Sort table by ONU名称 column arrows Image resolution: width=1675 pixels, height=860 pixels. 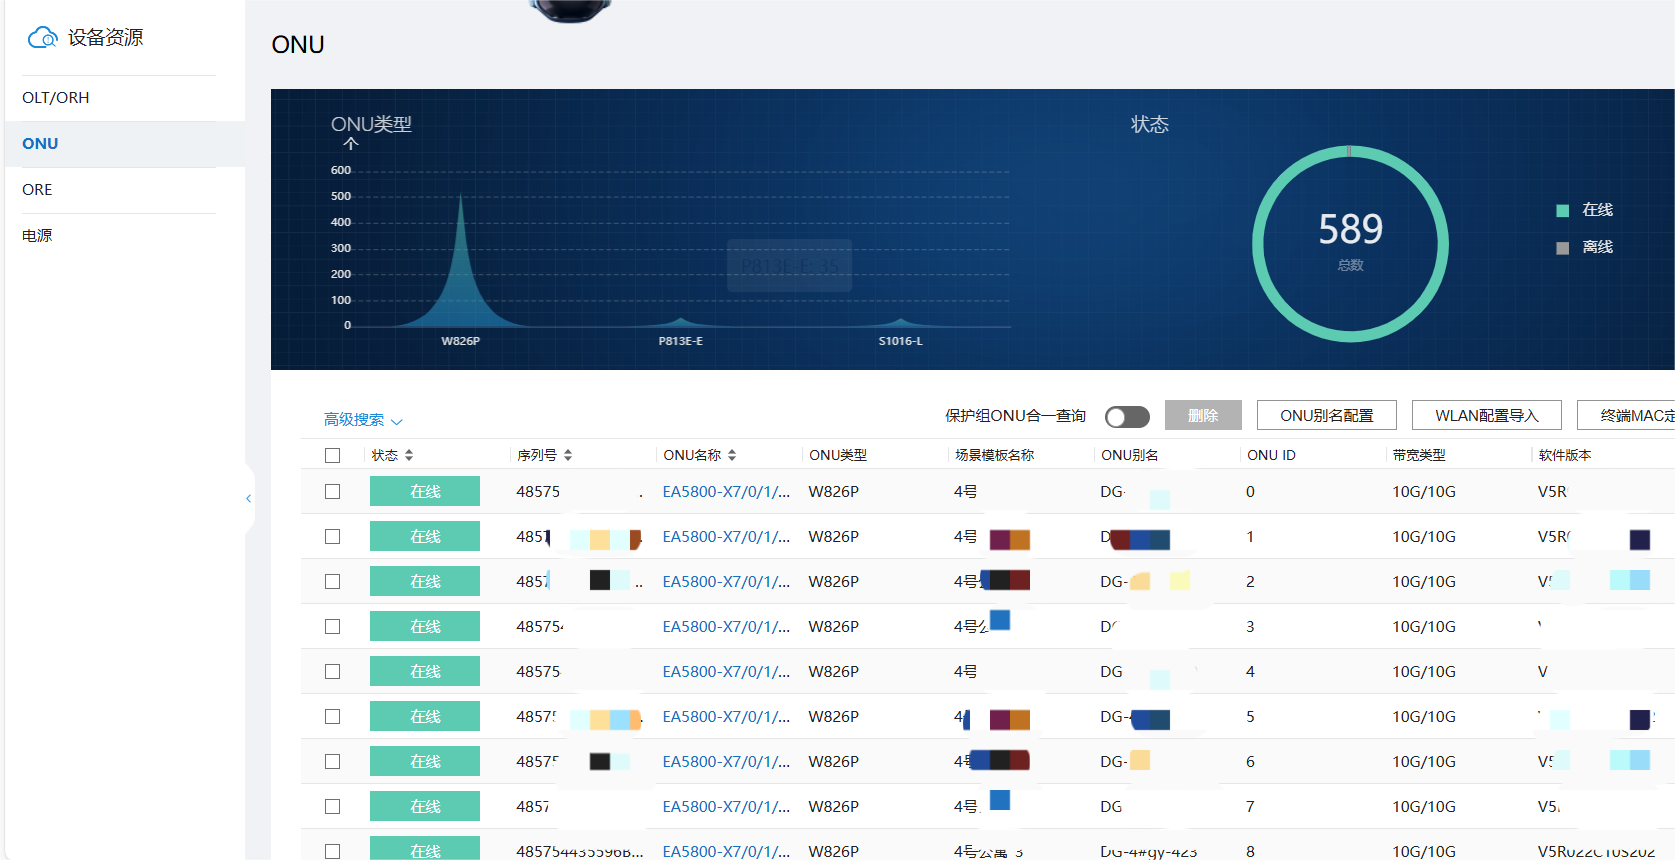pos(732,455)
